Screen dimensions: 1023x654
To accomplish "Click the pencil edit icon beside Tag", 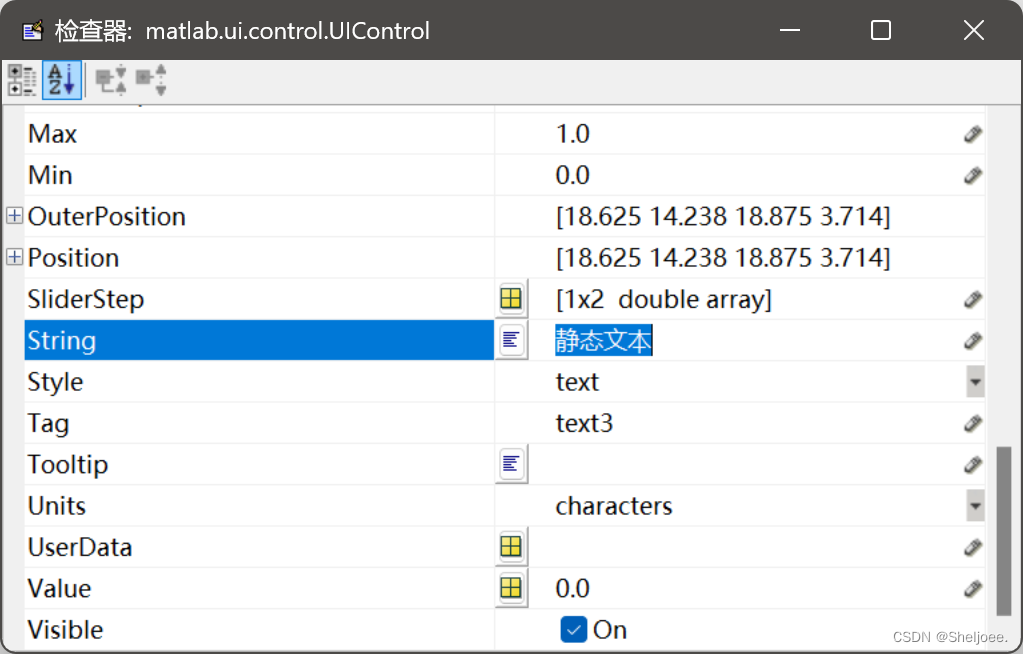I will coord(972,422).
